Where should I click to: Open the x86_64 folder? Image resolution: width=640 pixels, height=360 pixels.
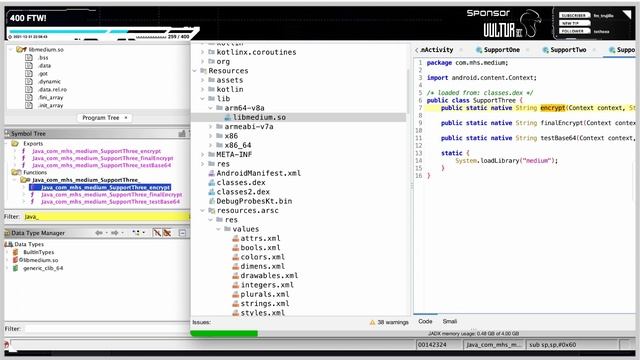(238, 145)
